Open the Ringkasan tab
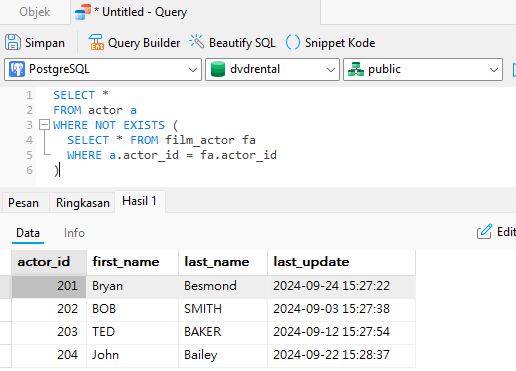Viewport: 516px width, 371px height. [83, 203]
